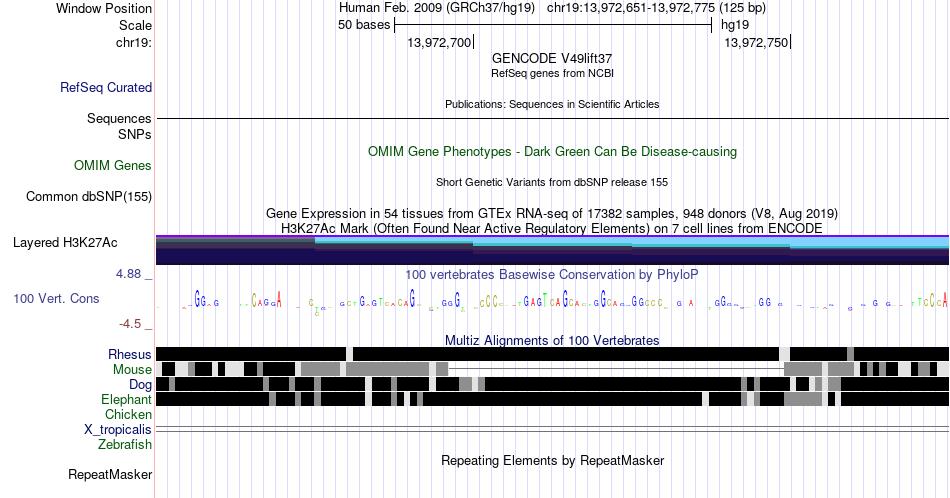This screenshot has height=498, width=950.
Task: Select Repeating Elements by RepeatMasker title
Action: [x=553, y=460]
